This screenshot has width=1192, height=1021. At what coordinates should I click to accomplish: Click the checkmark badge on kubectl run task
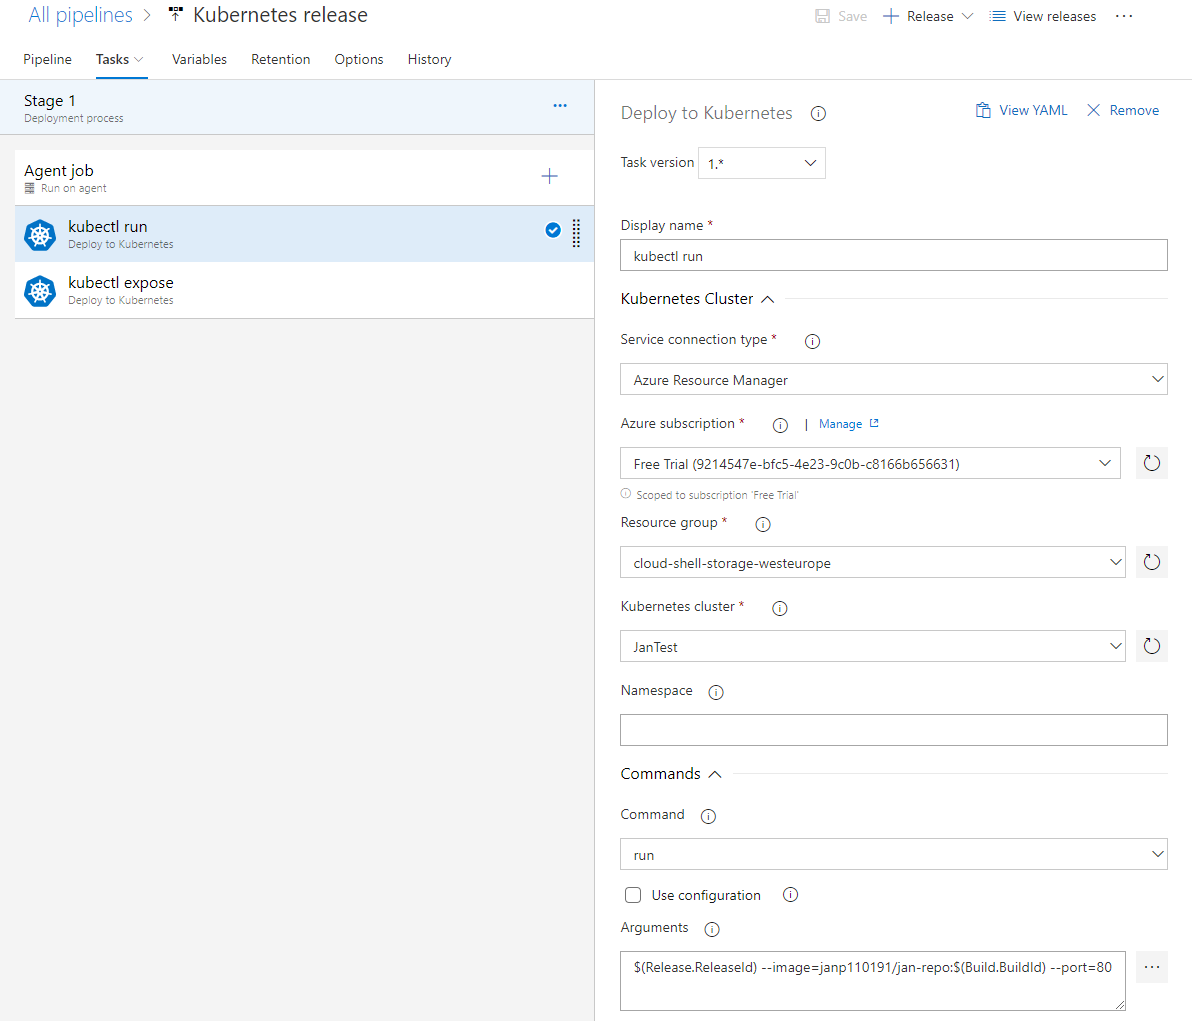pyautogui.click(x=553, y=230)
